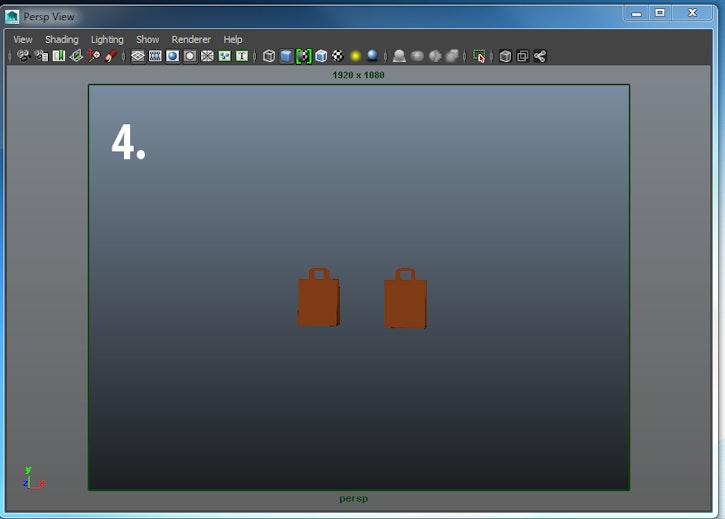
Task: Toggle the Resolution Gate overlay
Action: (x=172, y=56)
